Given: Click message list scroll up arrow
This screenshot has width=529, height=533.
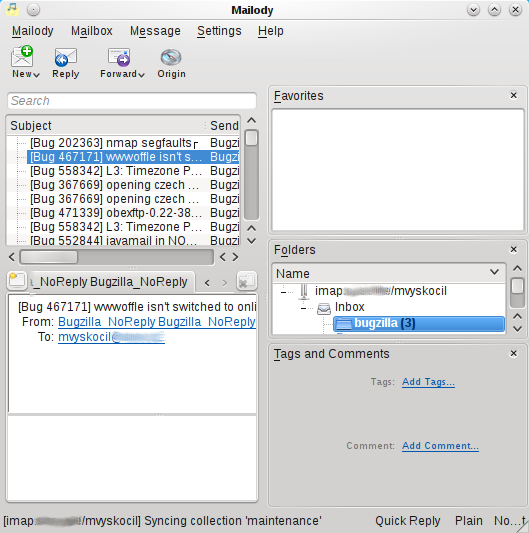Looking at the screenshot, I should pyautogui.click(x=251, y=120).
